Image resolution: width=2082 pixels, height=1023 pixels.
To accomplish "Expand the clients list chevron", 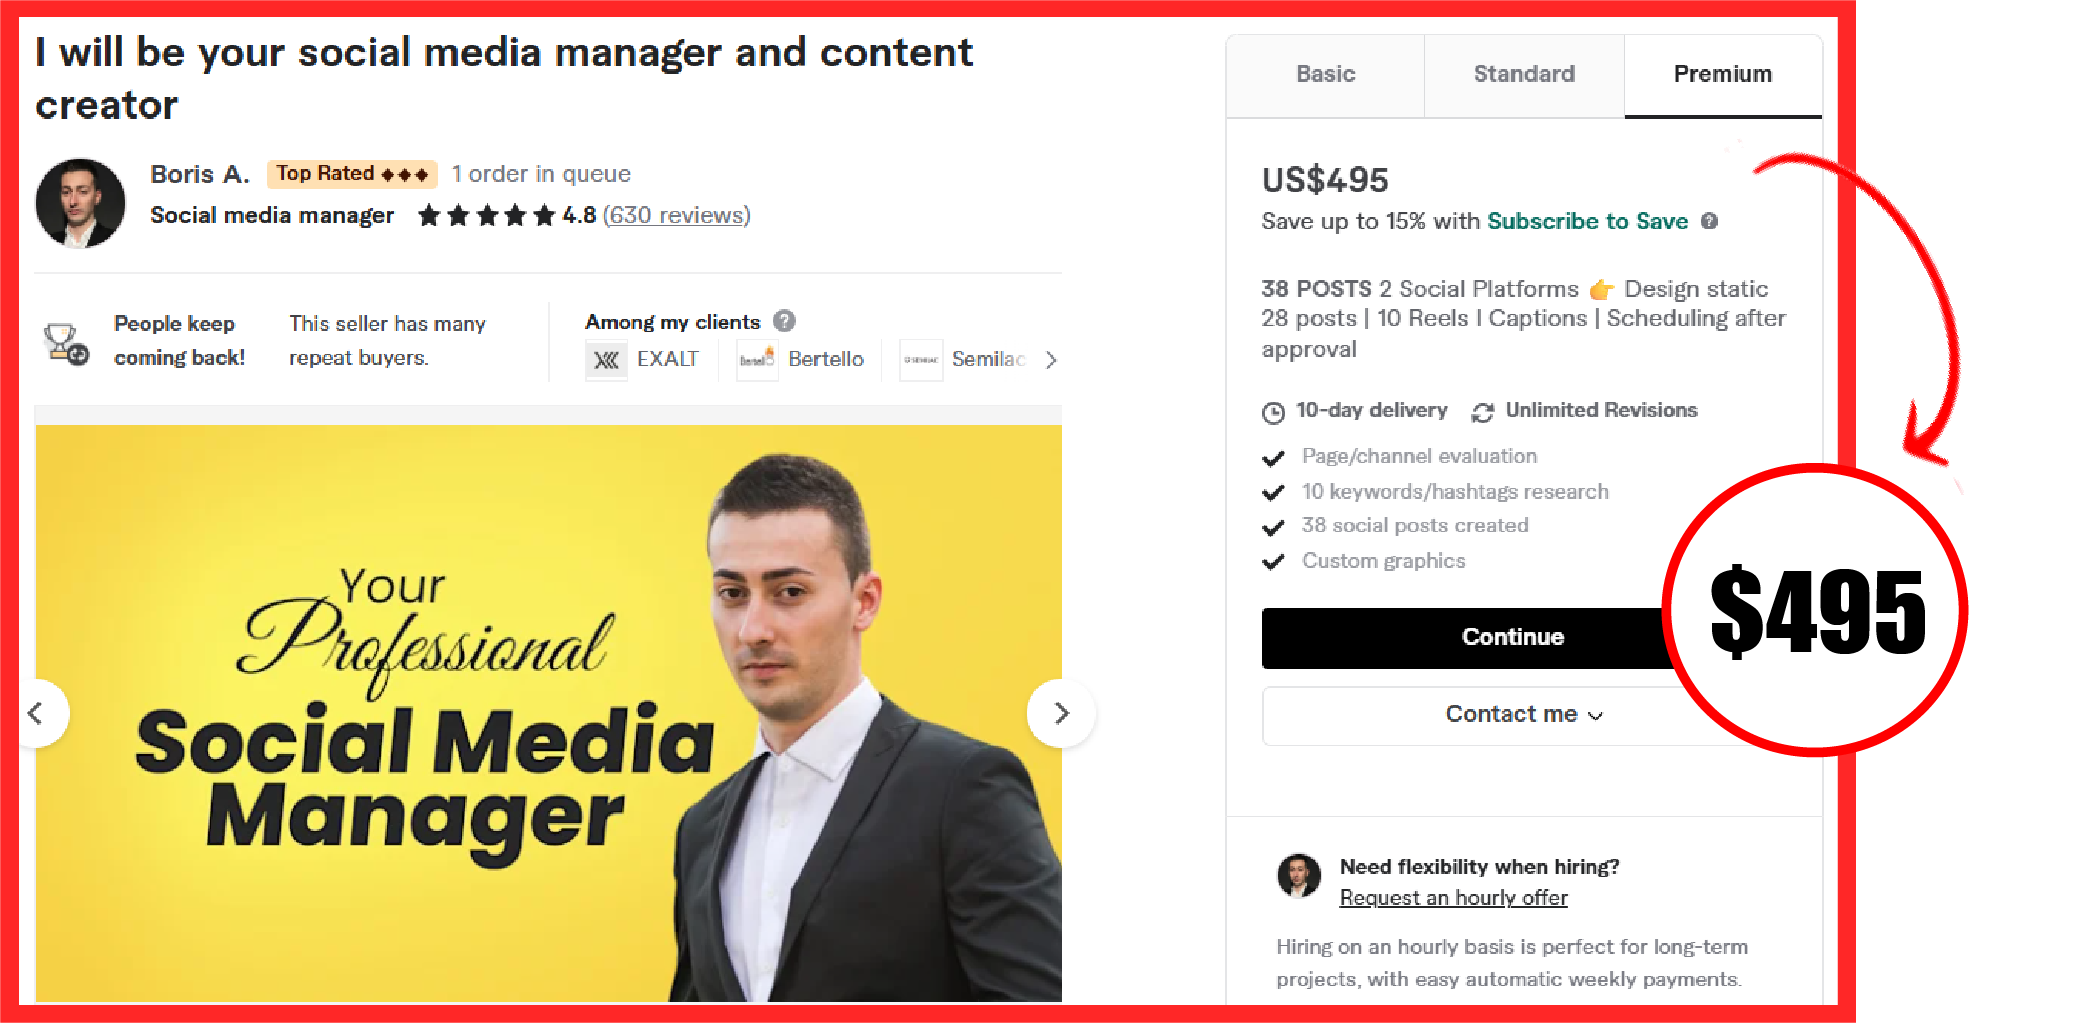I will coord(1050,360).
